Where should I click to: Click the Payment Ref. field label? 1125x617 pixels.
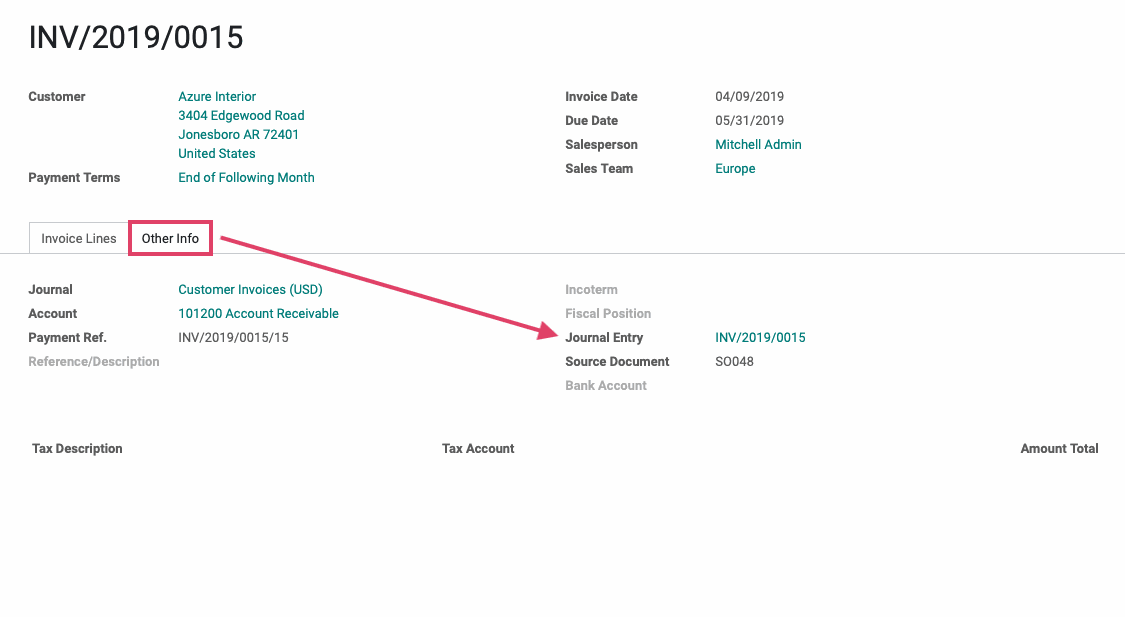67,337
